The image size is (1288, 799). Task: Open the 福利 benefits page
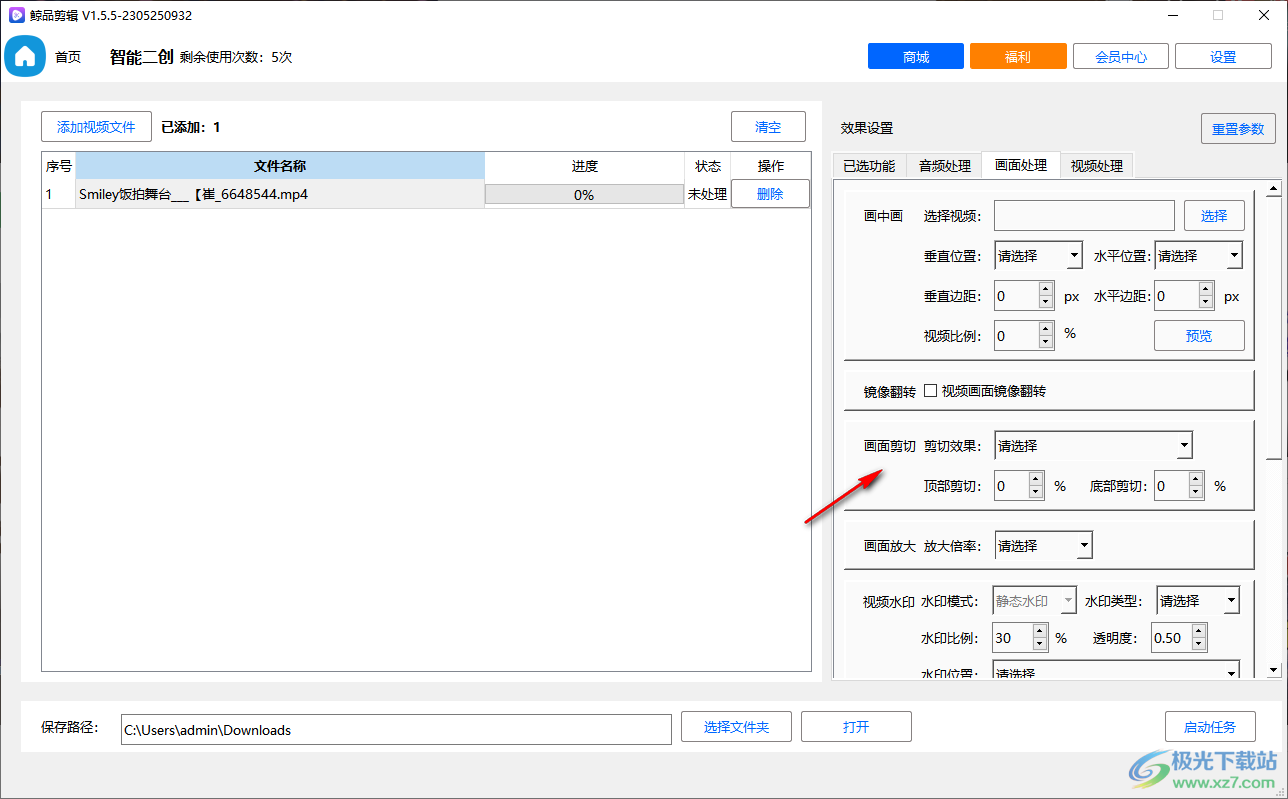click(x=1018, y=57)
